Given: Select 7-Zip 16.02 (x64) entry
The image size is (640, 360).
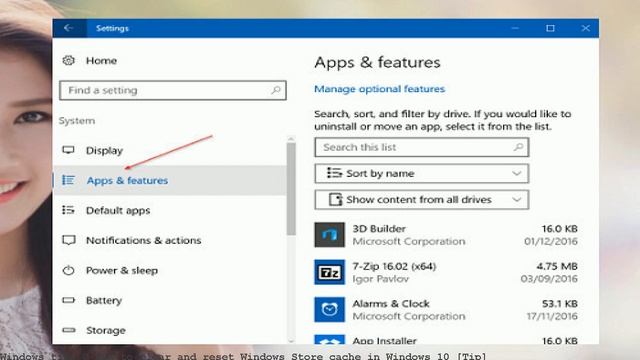Looking at the screenshot, I should [446, 272].
